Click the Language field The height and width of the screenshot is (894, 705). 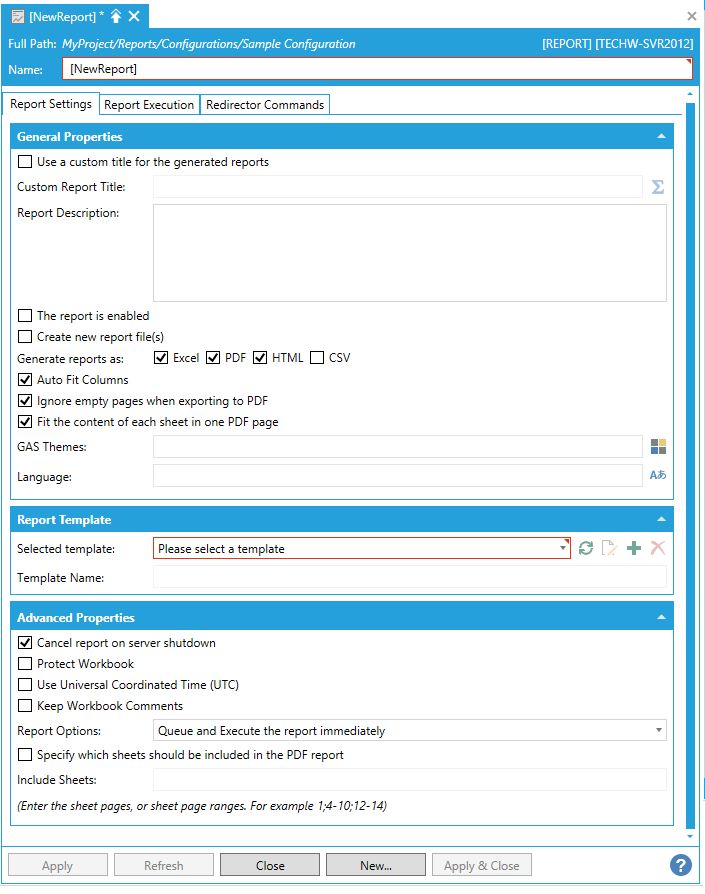tap(398, 476)
